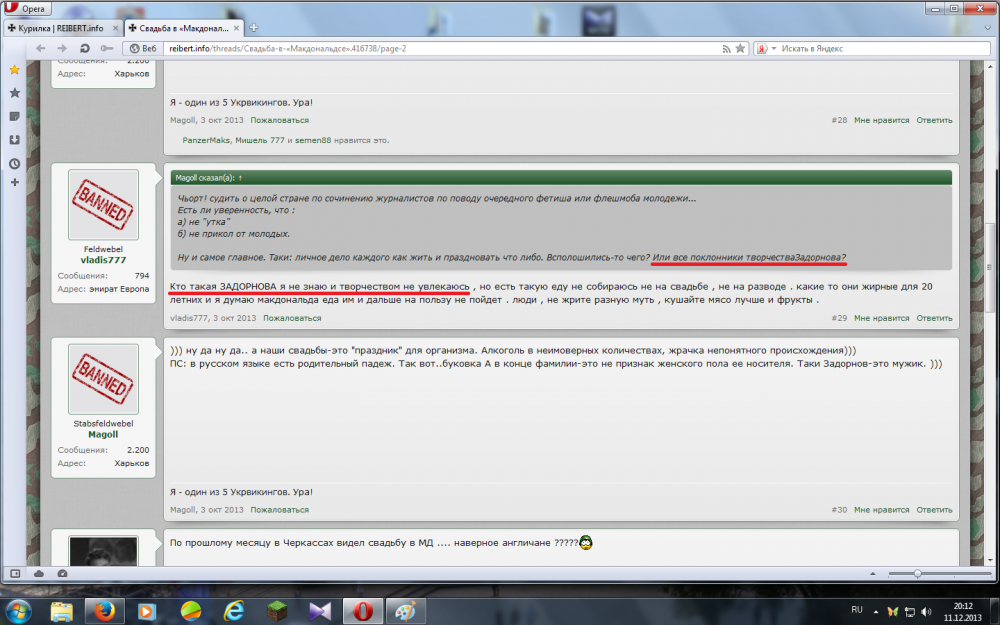This screenshot has width=1000, height=625.
Task: Open a new tab with the plus button
Action: (254, 27)
